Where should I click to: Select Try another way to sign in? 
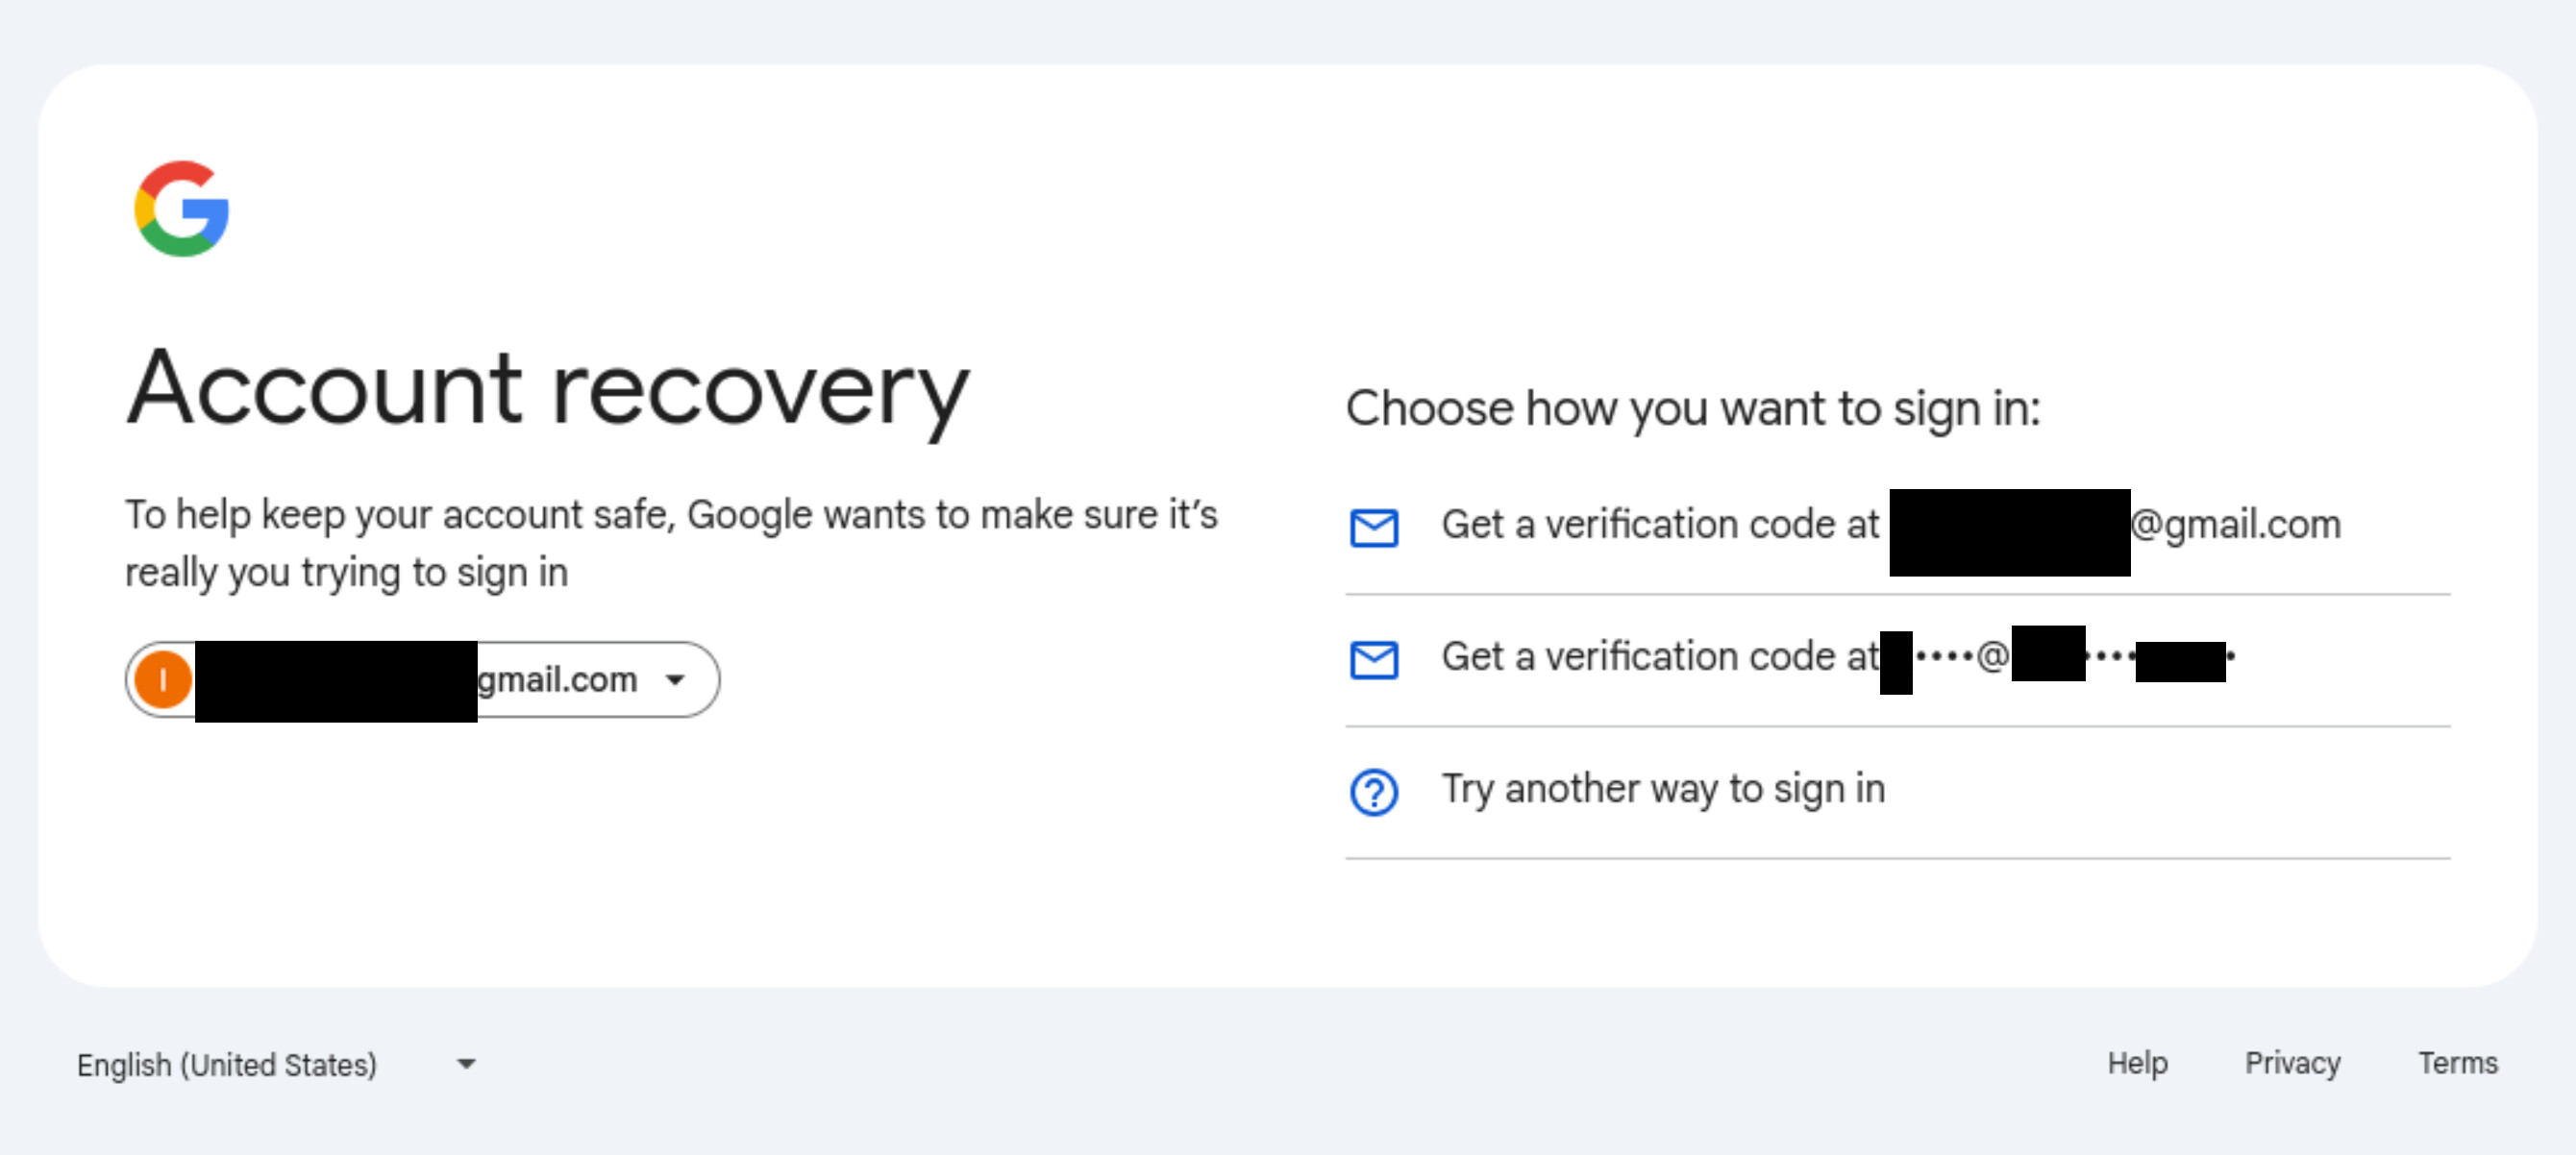[x=1663, y=789]
